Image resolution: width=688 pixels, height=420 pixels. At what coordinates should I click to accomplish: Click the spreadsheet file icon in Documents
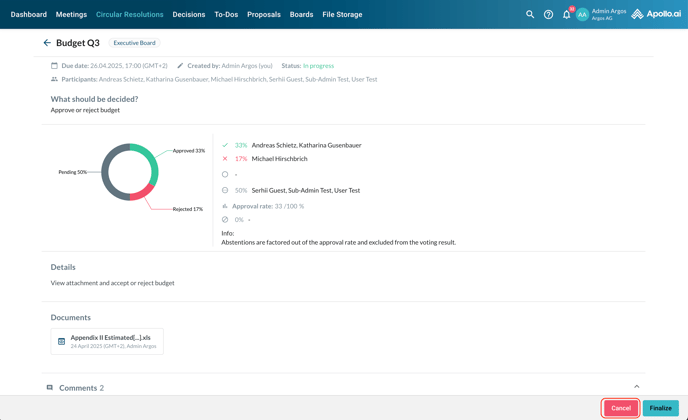click(x=61, y=342)
